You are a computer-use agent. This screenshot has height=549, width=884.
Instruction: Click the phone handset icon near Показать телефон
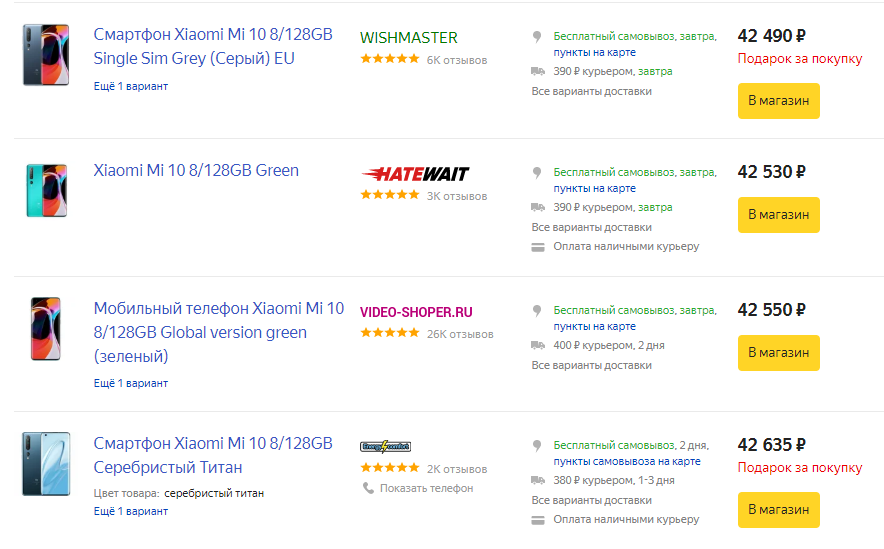click(368, 488)
